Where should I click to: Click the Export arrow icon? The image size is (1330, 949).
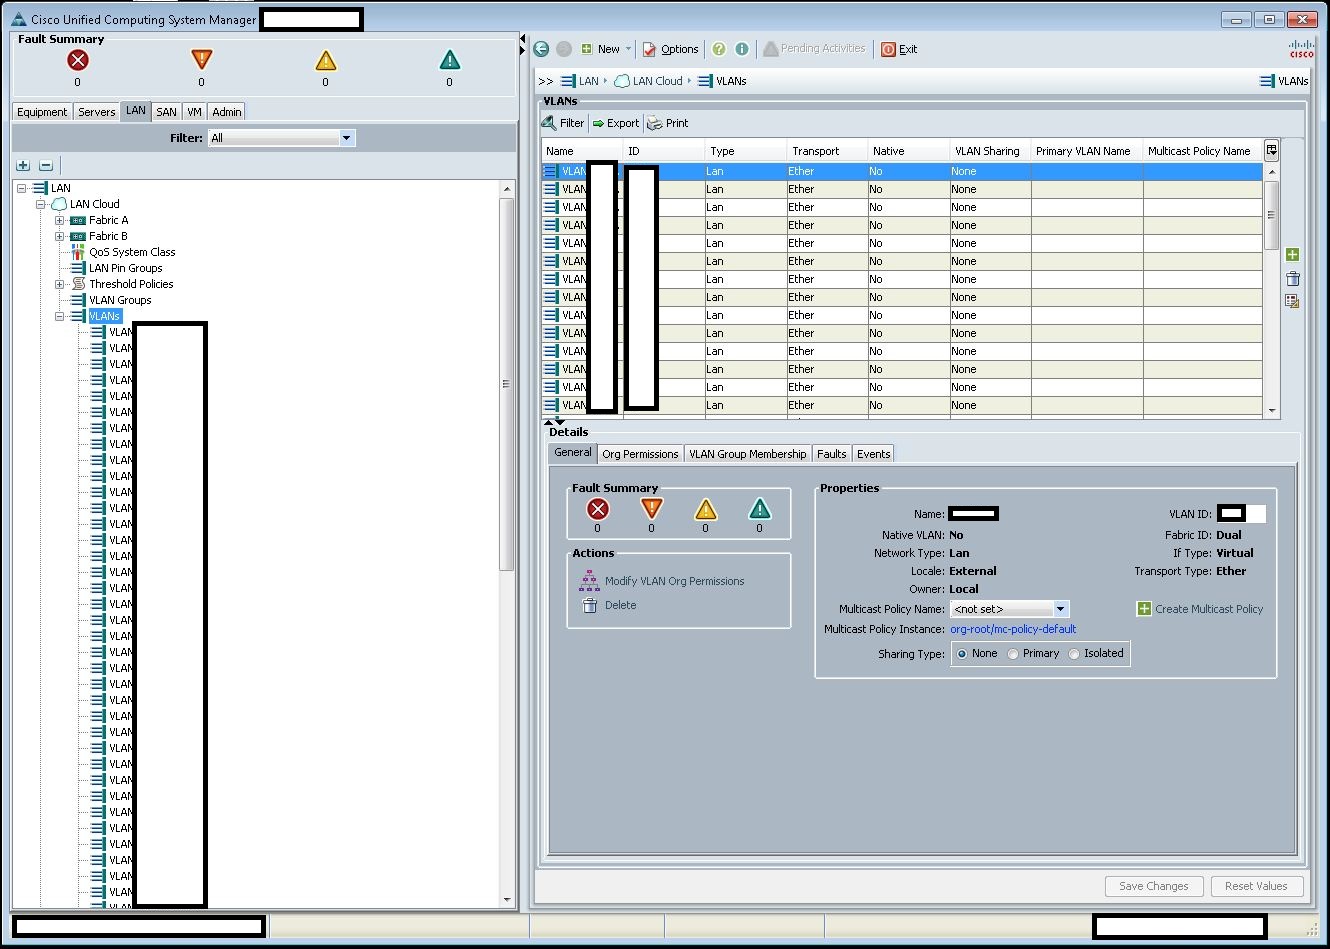[x=598, y=123]
